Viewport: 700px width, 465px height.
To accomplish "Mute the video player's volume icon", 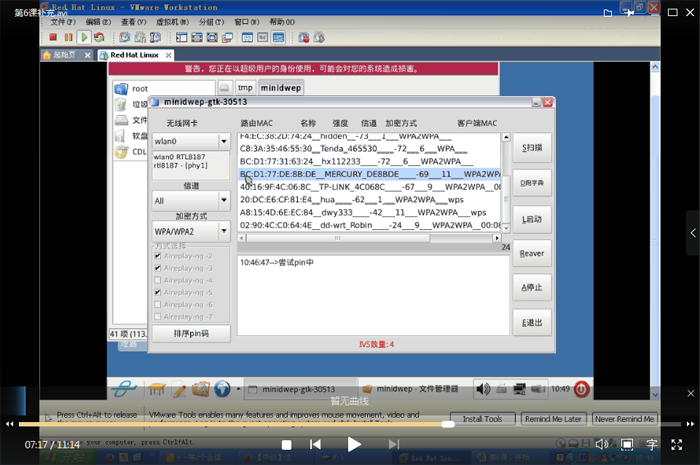I will (601, 444).
